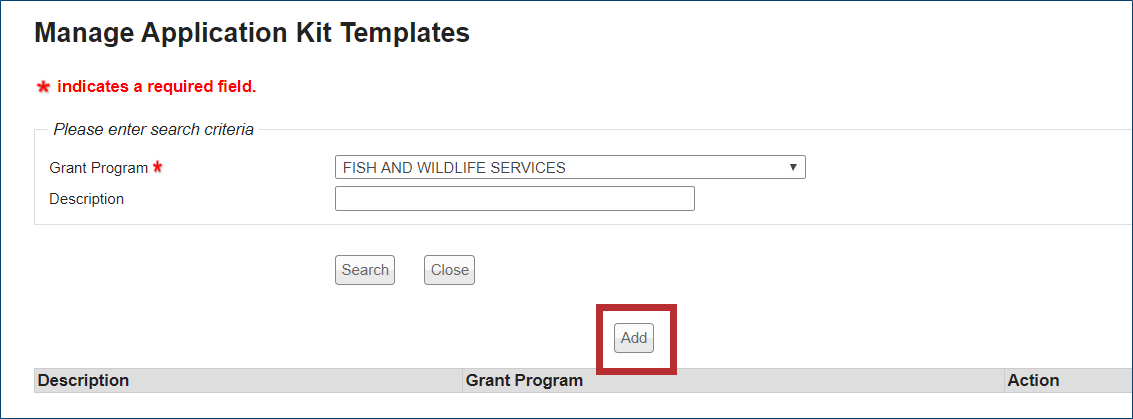
Task: Select the FISH AND WILDLIFE SERVICES value text
Action: [454, 168]
